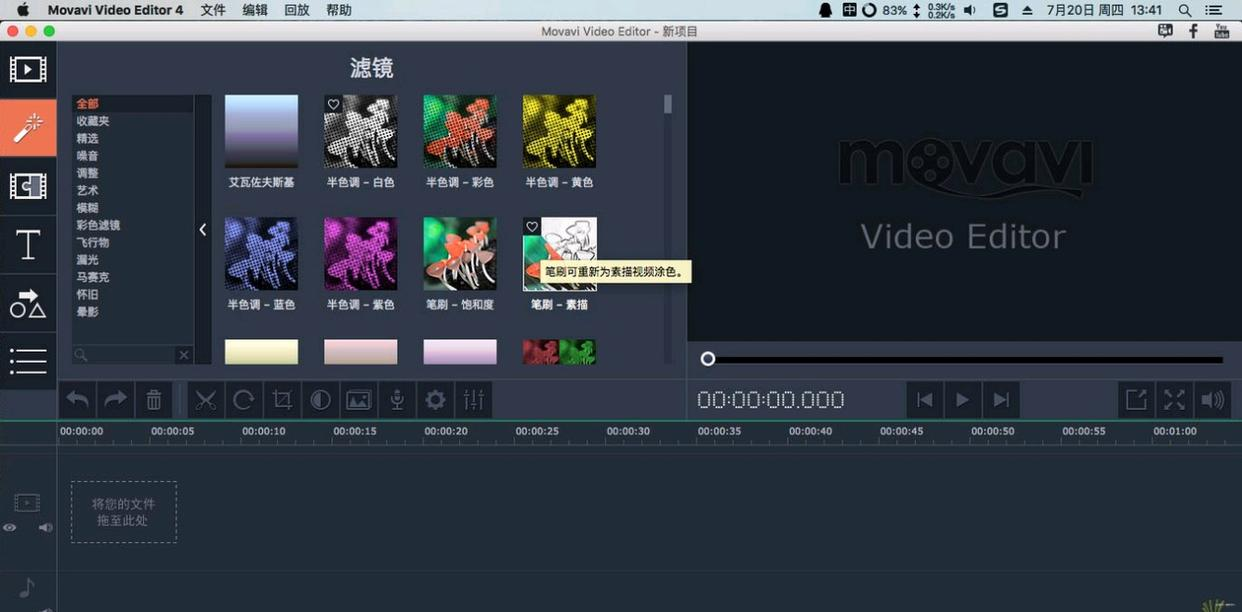Click the crop tool icon
The width and height of the screenshot is (1242, 612).
point(282,400)
